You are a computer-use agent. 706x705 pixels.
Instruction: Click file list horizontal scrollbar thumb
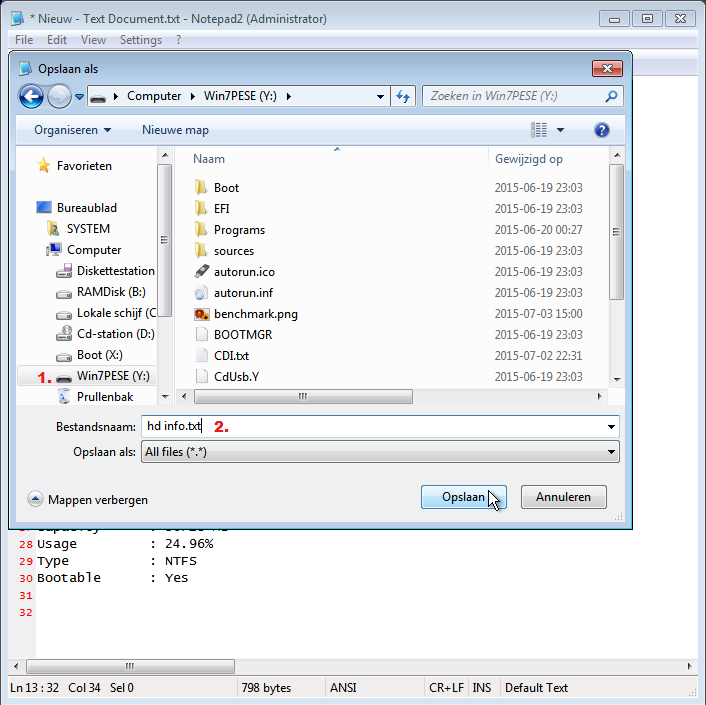303,397
